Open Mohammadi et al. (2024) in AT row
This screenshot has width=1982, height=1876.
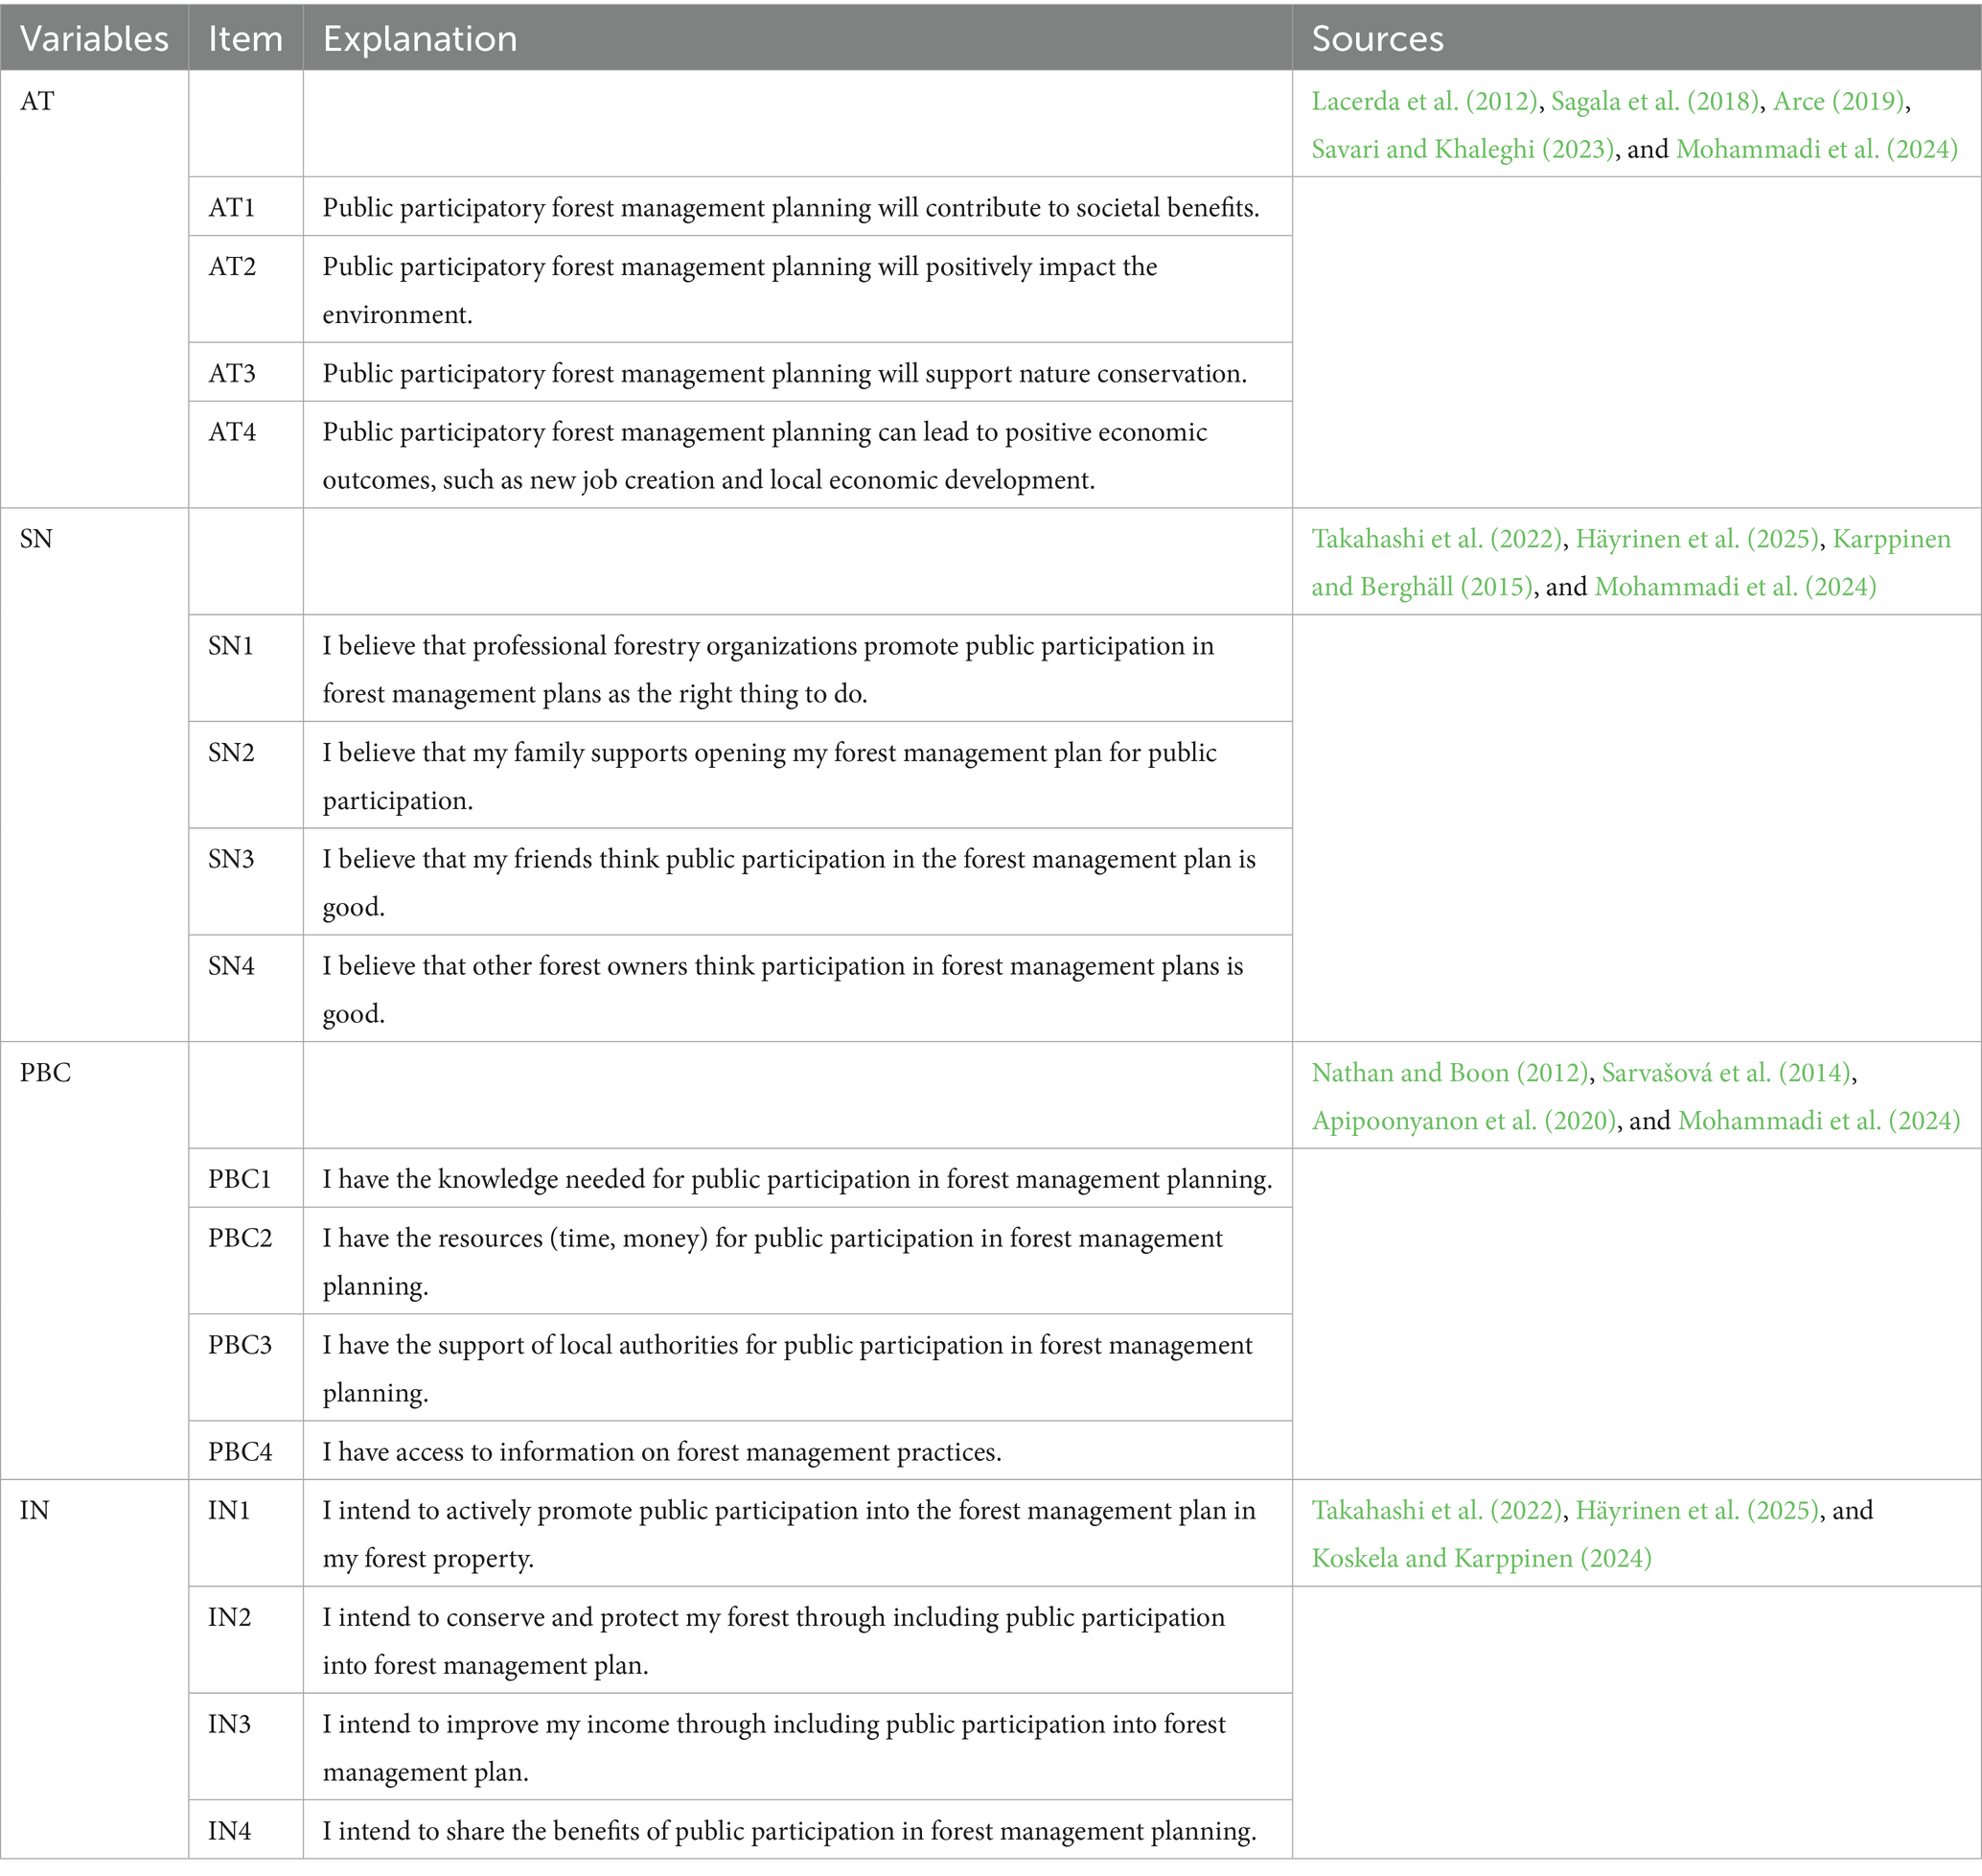1816,149
